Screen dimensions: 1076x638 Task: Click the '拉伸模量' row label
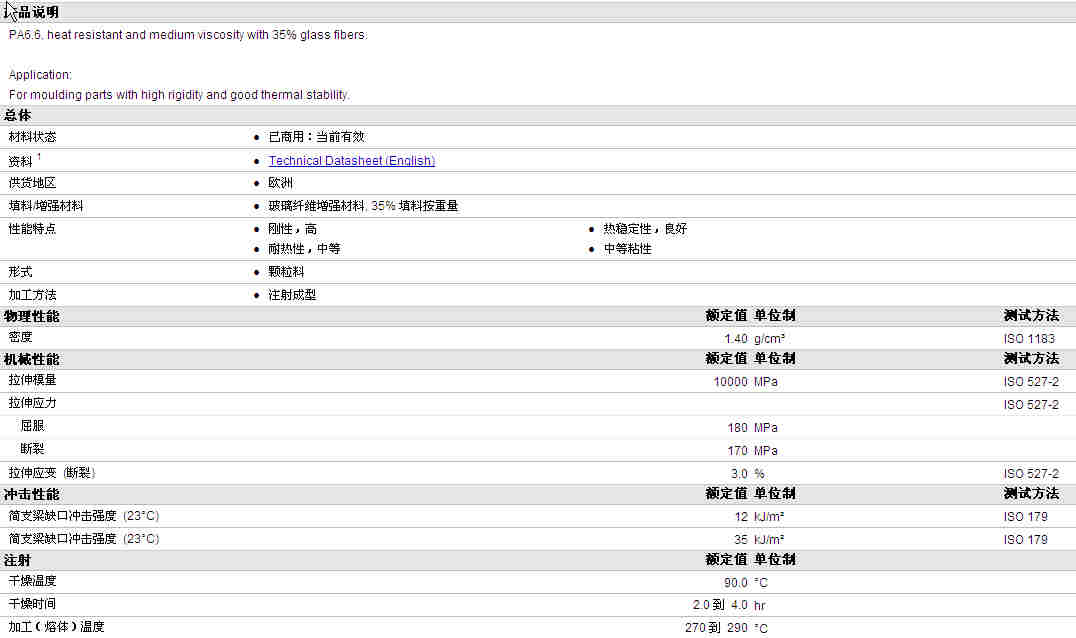[x=32, y=380]
